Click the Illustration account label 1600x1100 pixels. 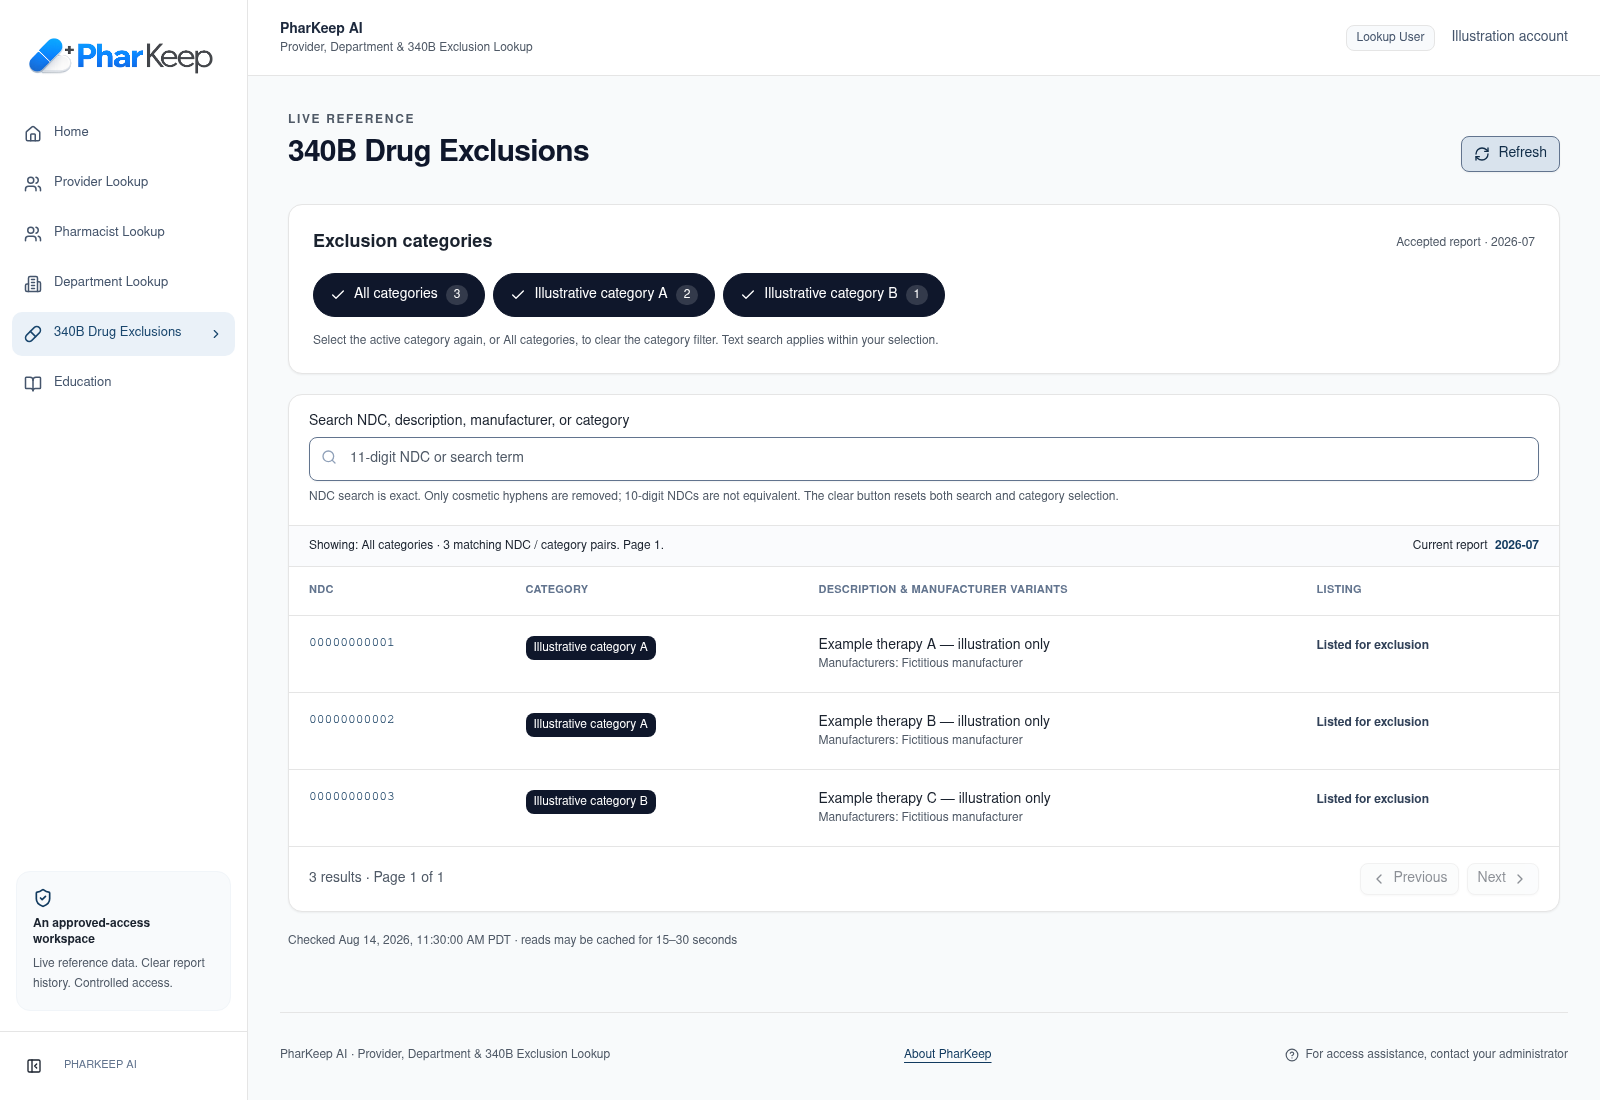pyautogui.click(x=1510, y=36)
